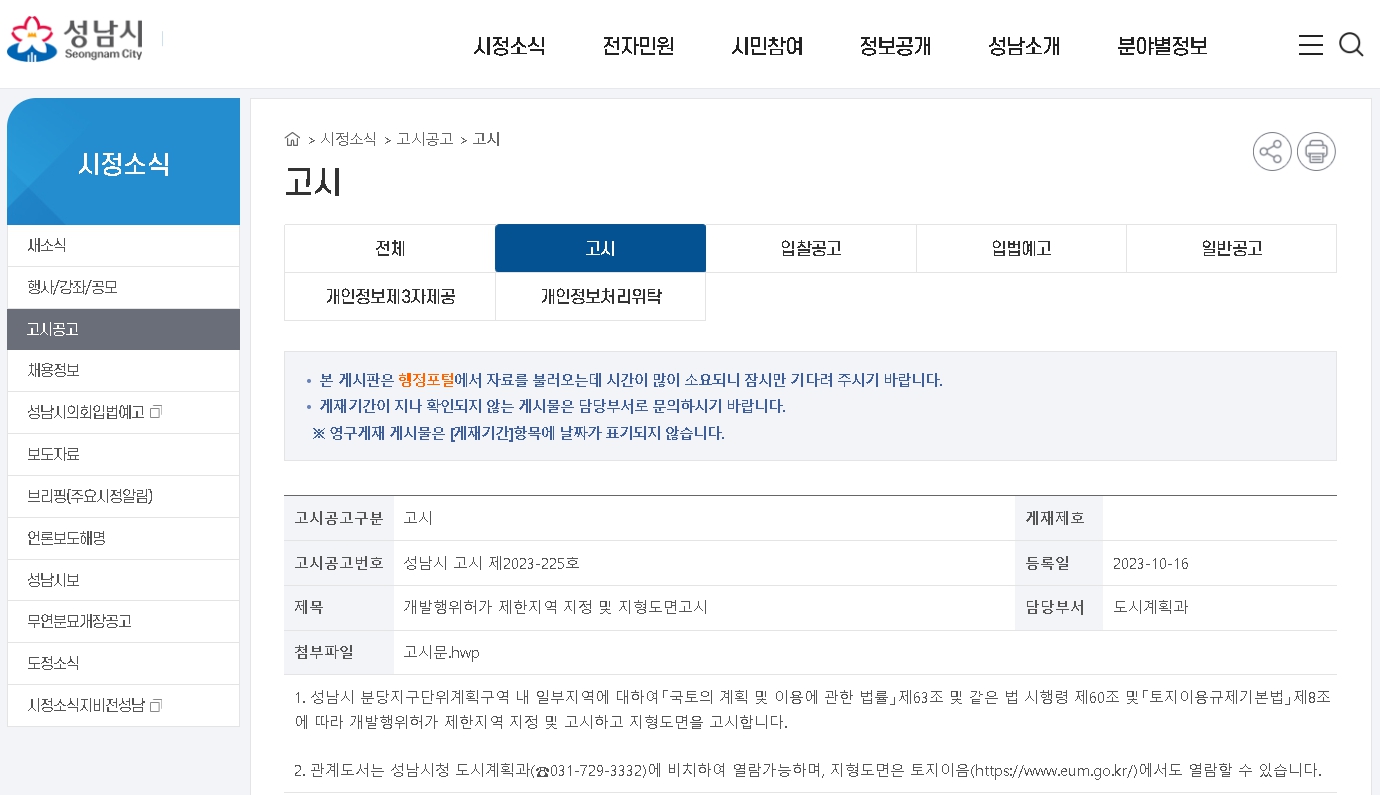
Task: Switch to the 입찰공고 tab
Action: coord(811,249)
